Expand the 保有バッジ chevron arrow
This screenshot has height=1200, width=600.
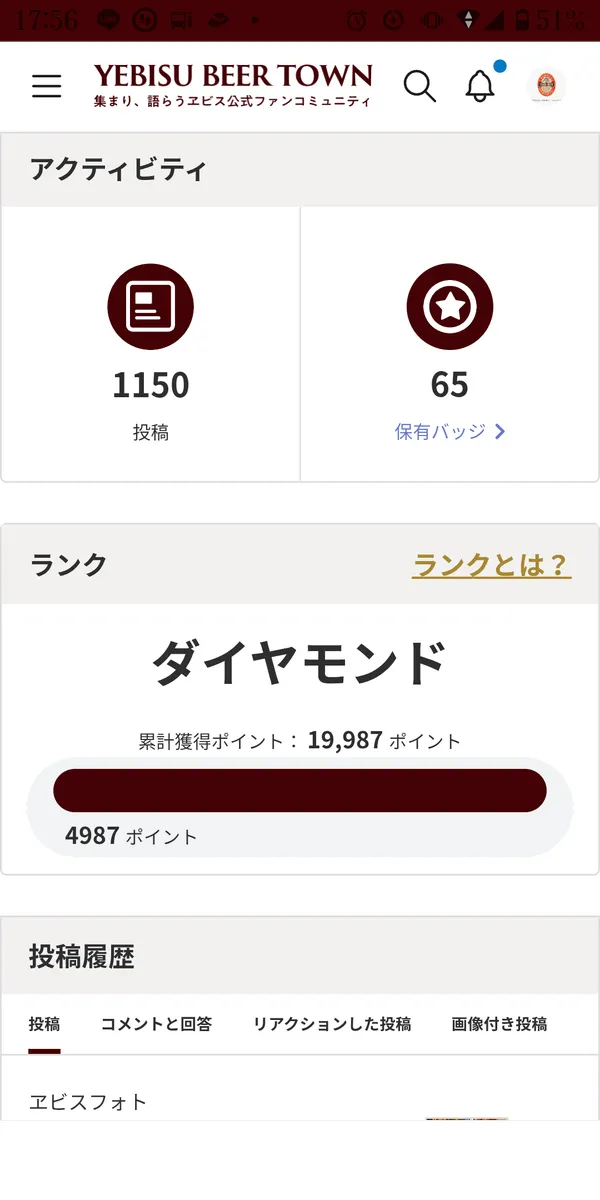point(500,432)
